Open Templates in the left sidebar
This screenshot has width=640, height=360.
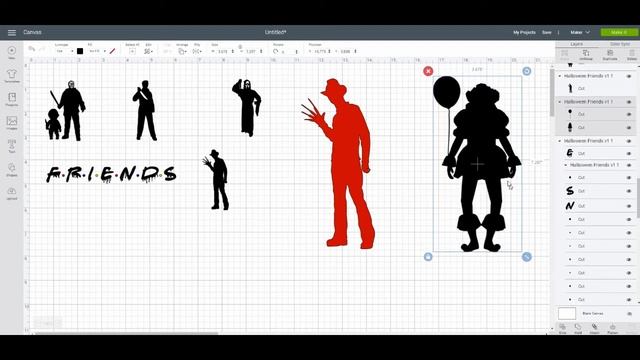click(x=11, y=75)
